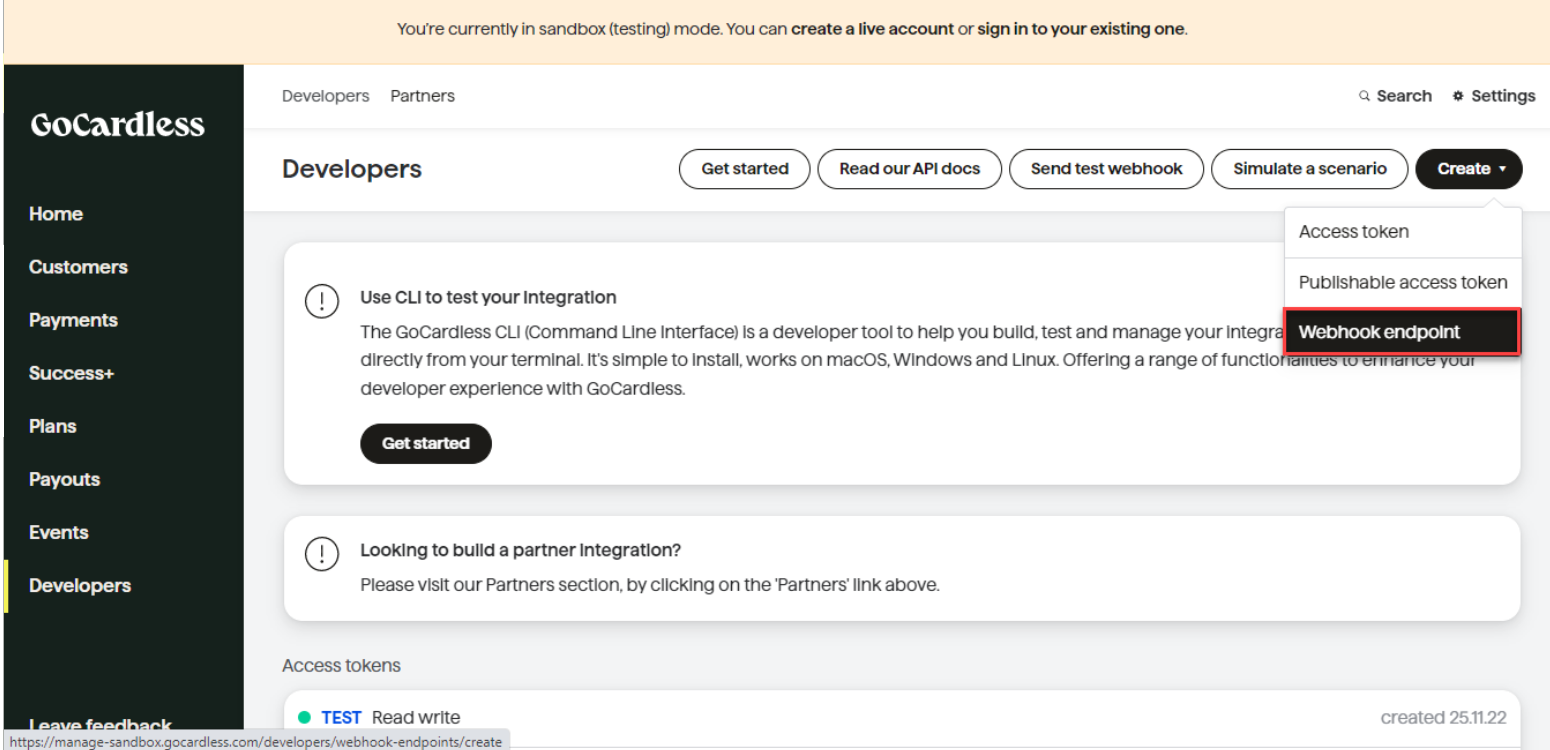The height and width of the screenshot is (750, 1550).
Task: Open the Developers top tab
Action: coord(326,96)
